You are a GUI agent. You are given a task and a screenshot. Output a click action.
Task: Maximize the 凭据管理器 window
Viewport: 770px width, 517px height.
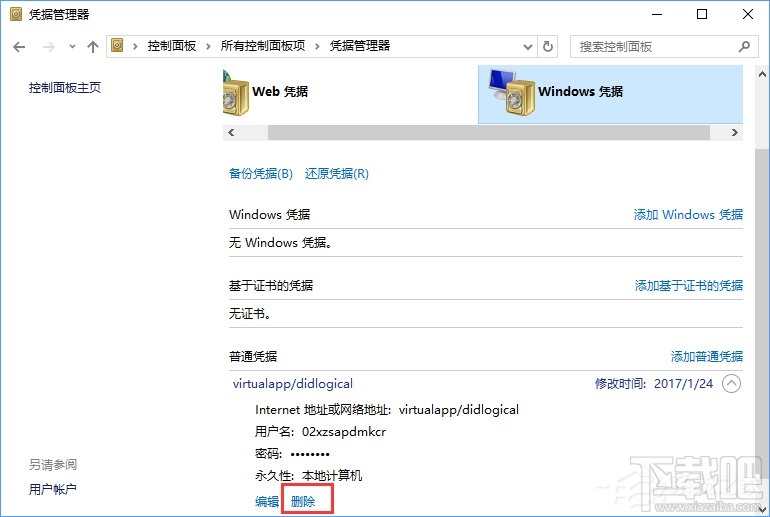click(702, 14)
